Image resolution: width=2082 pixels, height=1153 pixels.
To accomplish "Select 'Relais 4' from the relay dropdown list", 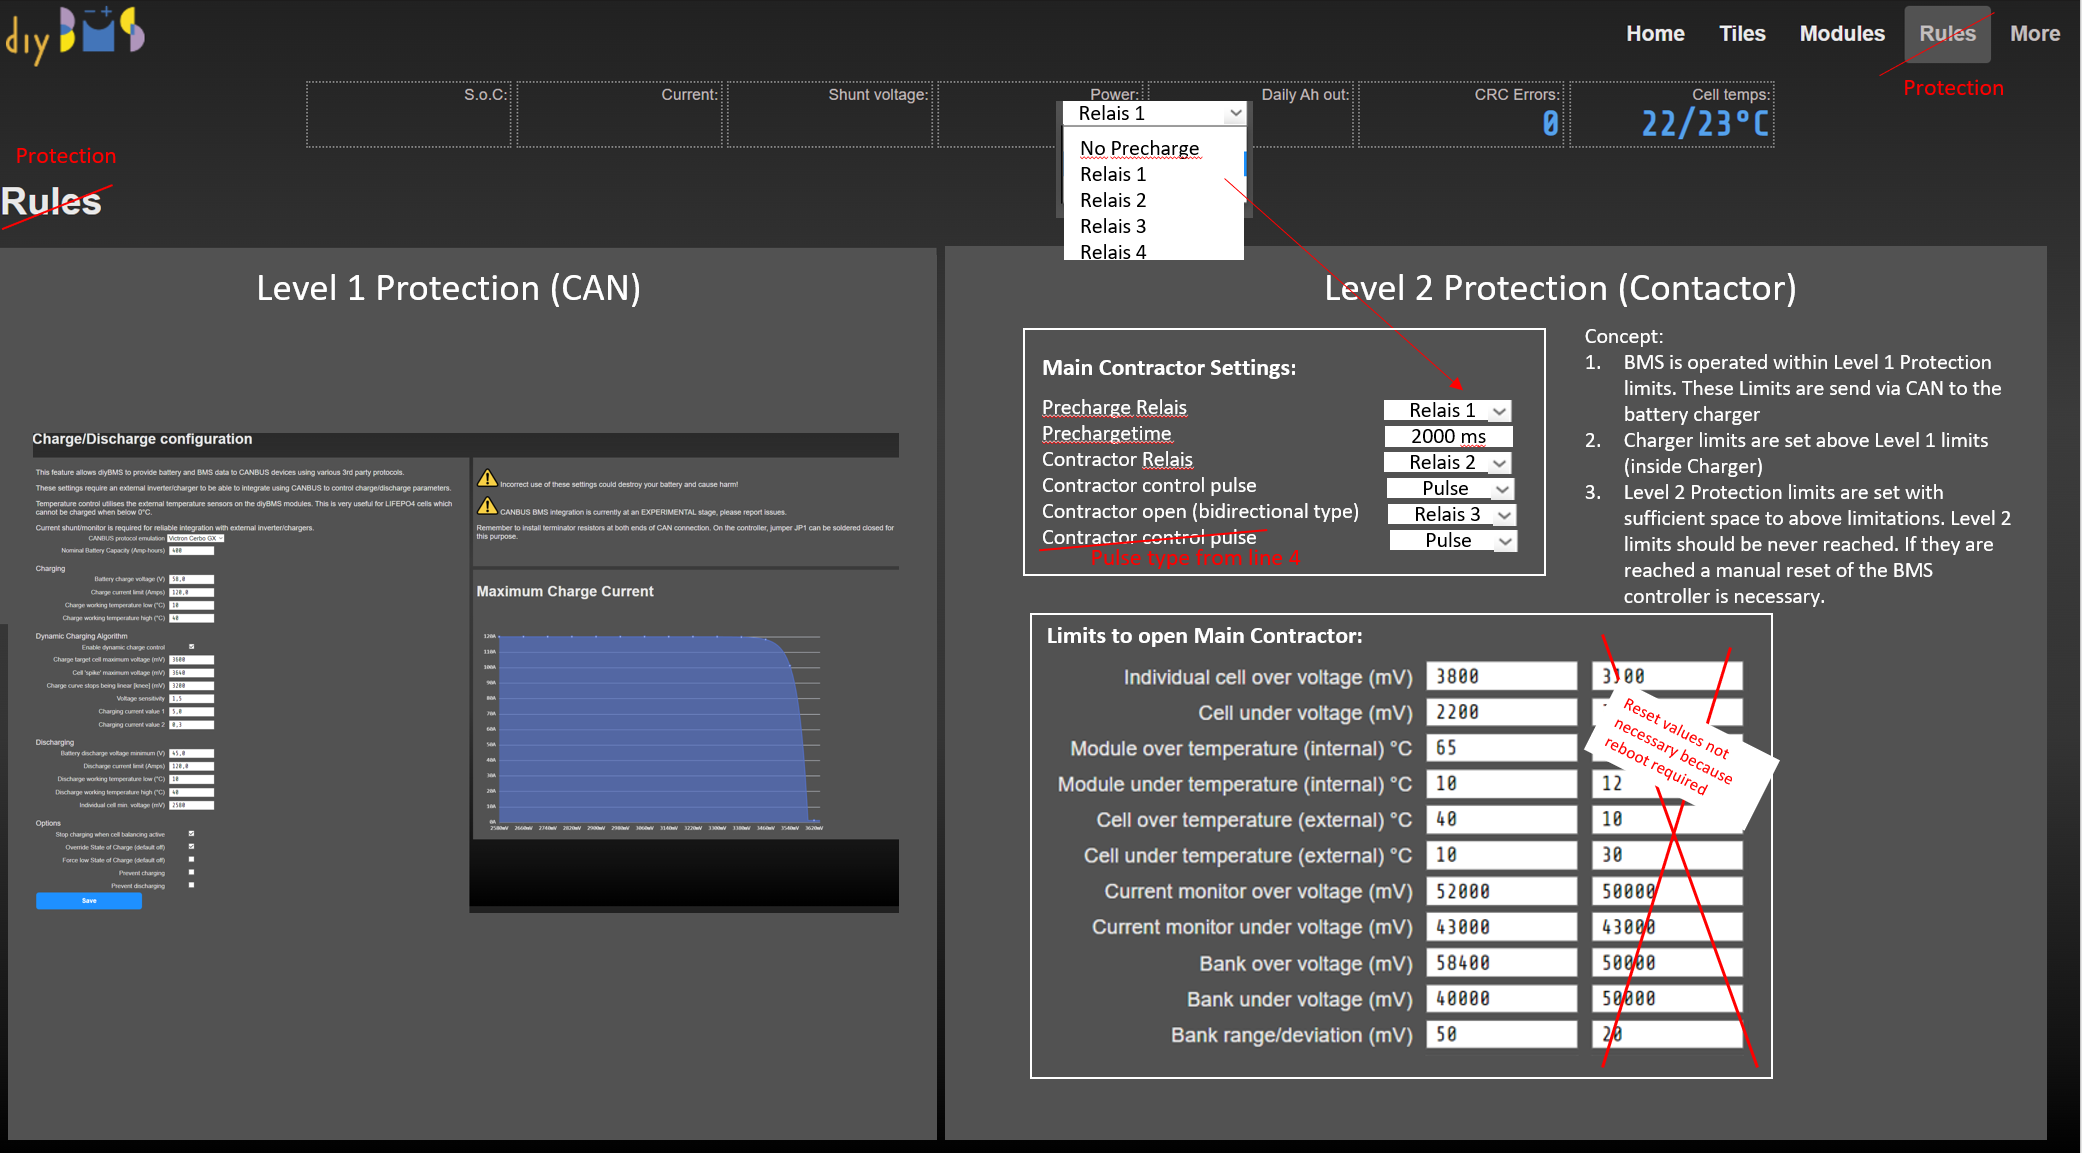I will pos(1112,252).
